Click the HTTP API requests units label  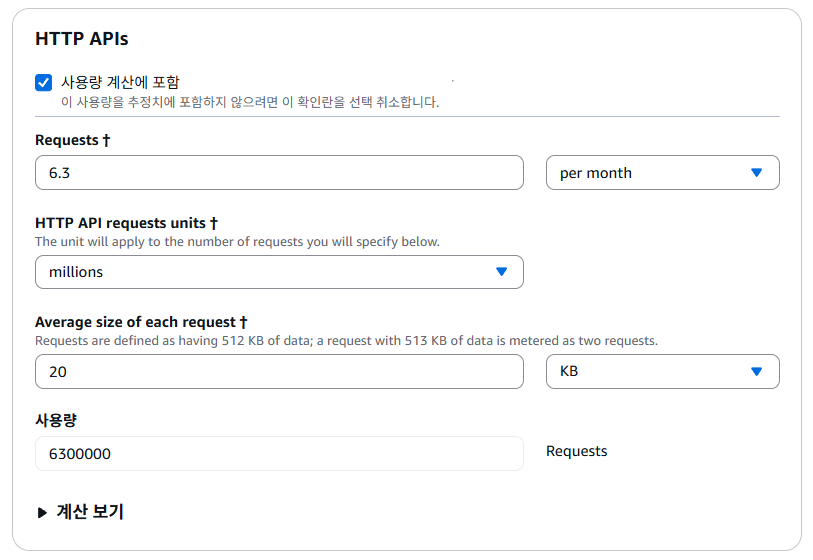point(126,223)
